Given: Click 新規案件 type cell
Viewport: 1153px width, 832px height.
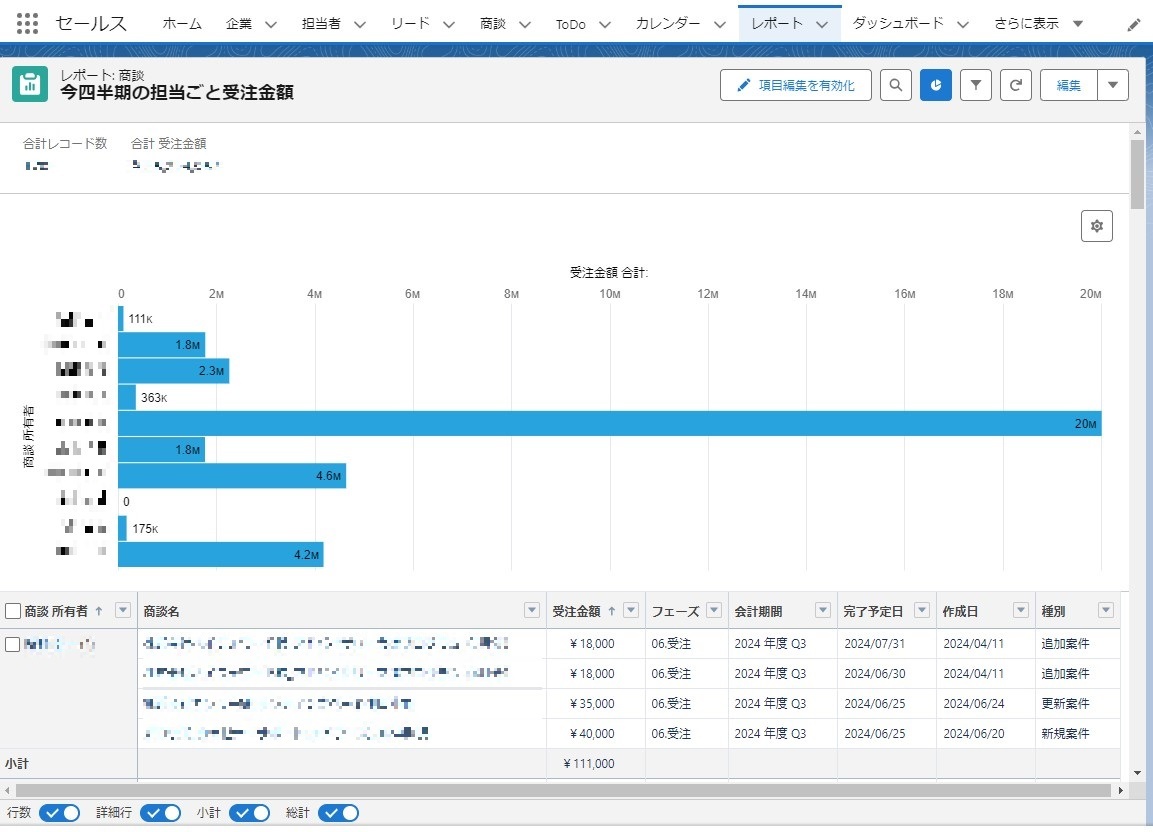Looking at the screenshot, I should tap(1065, 733).
